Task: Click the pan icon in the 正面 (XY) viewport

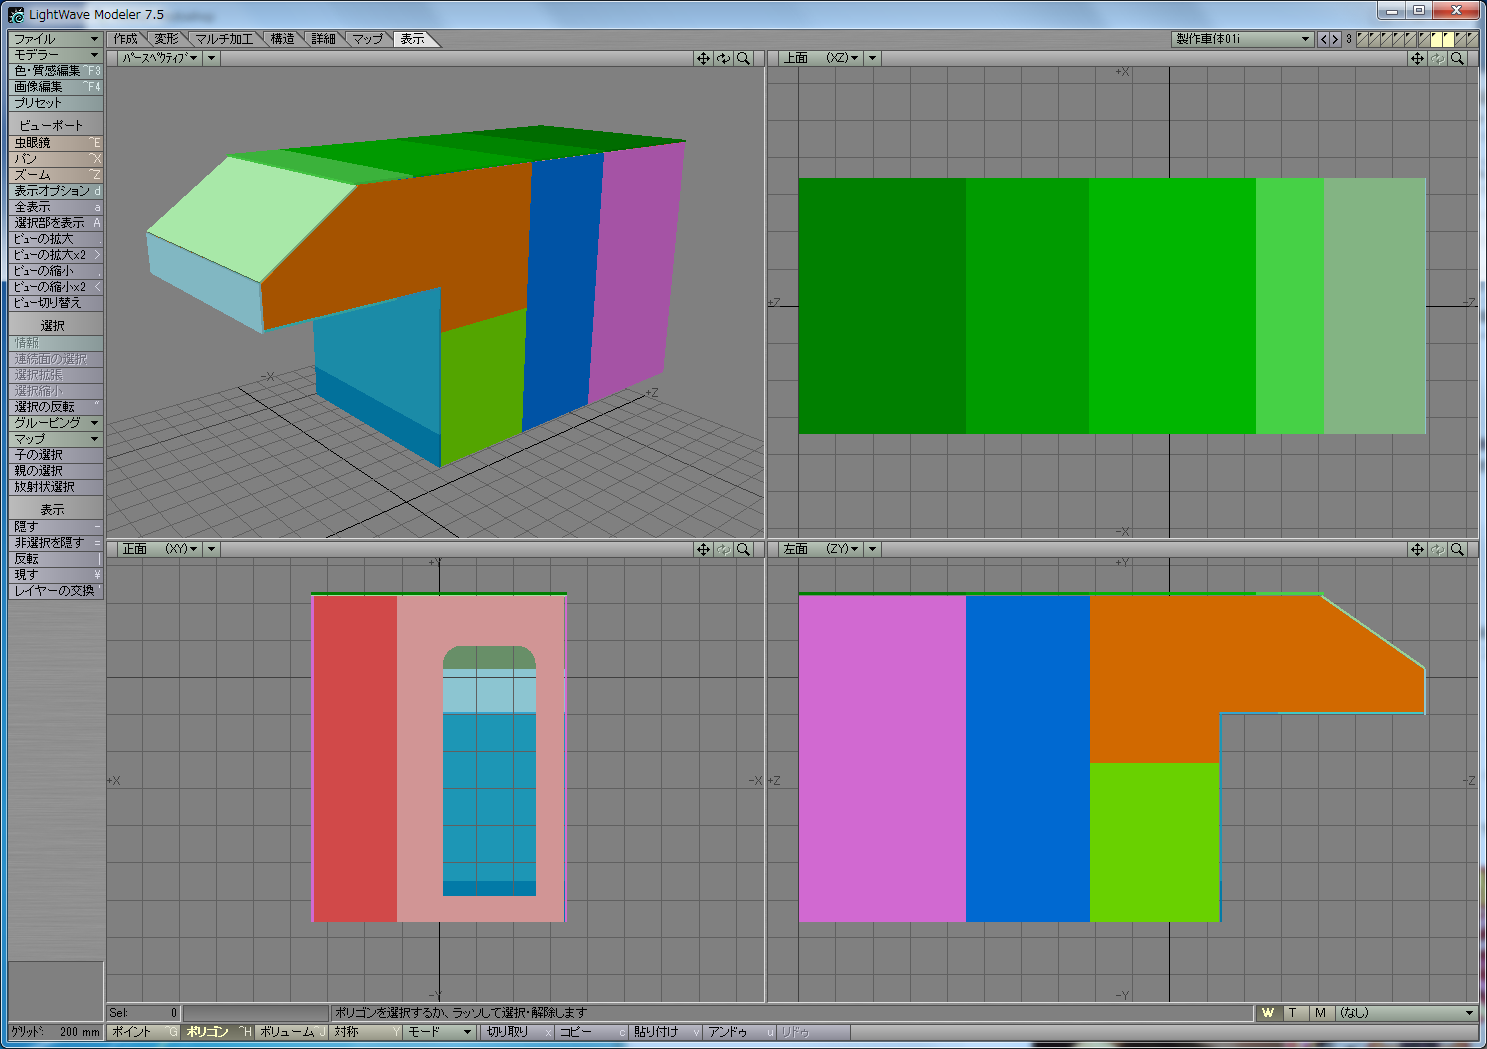Action: click(703, 549)
